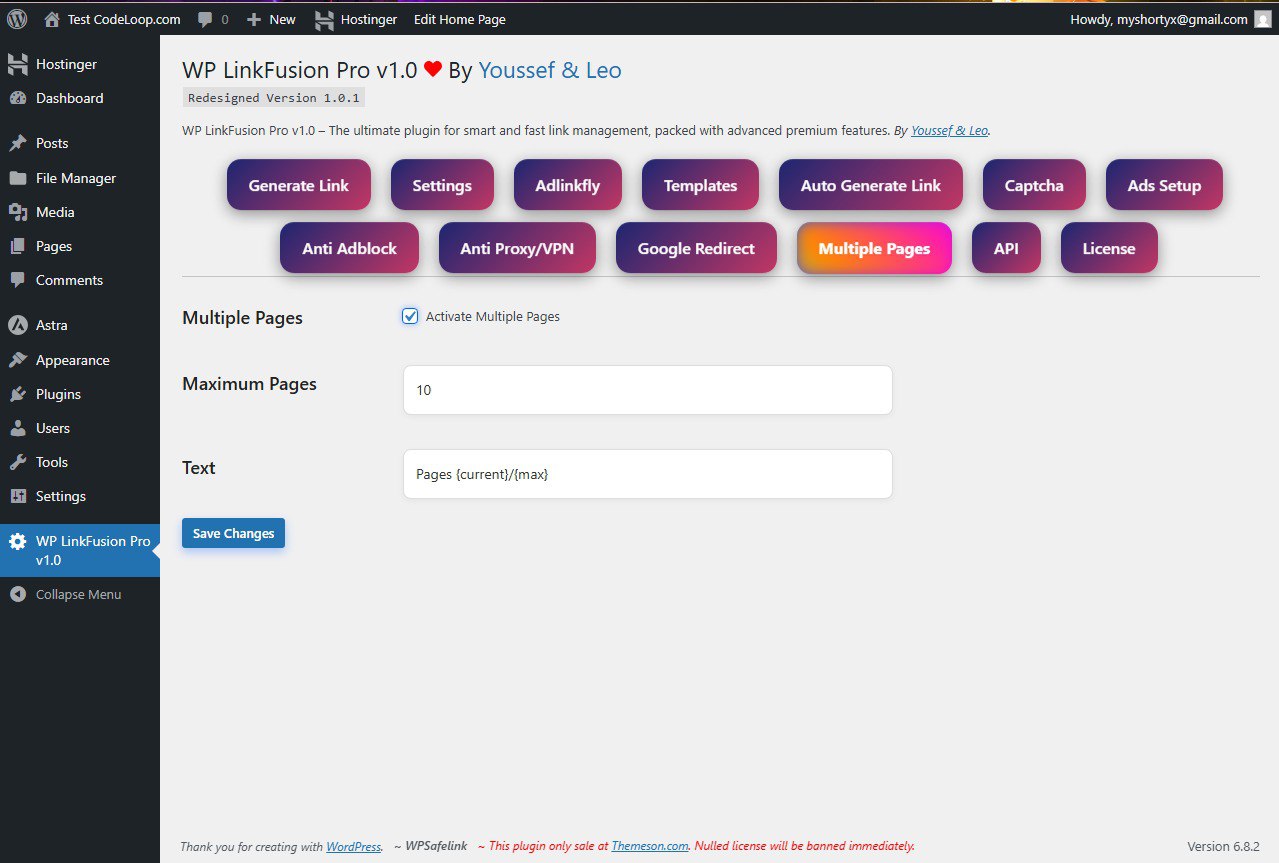Click the WP LinkFusion Pro gear icon
The width and height of the screenshot is (1279, 863).
(x=18, y=541)
